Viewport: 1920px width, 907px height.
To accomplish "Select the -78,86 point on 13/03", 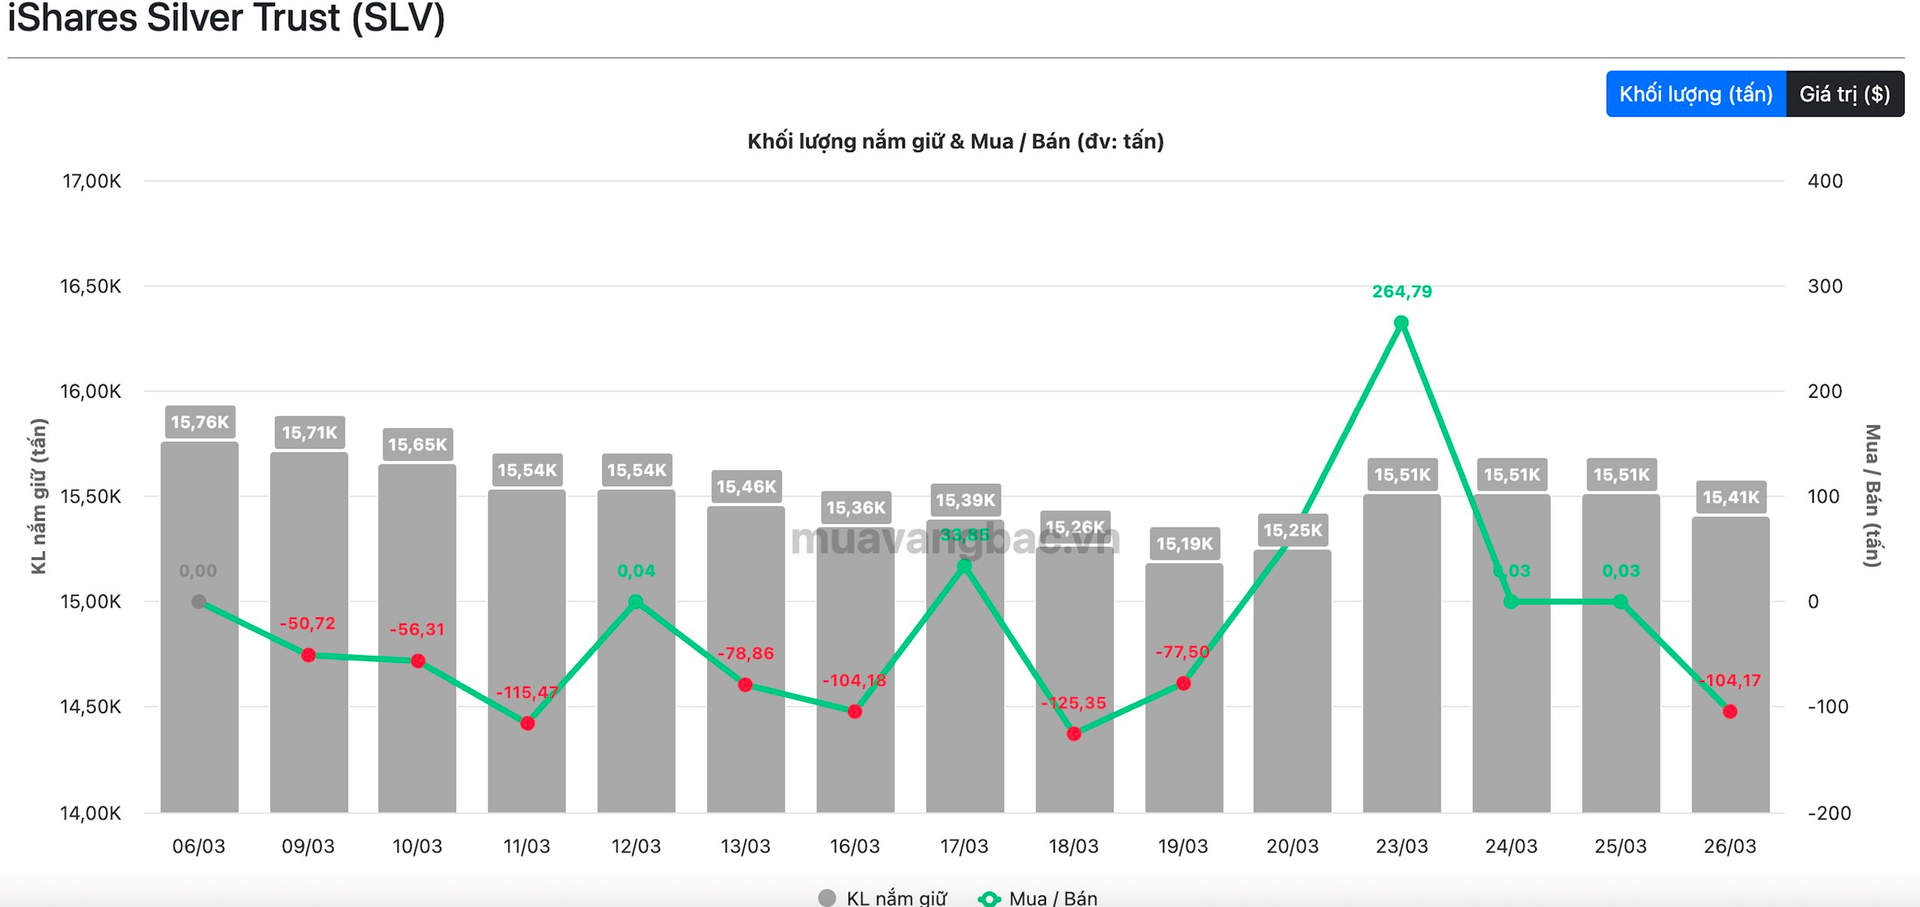I will pyautogui.click(x=745, y=685).
